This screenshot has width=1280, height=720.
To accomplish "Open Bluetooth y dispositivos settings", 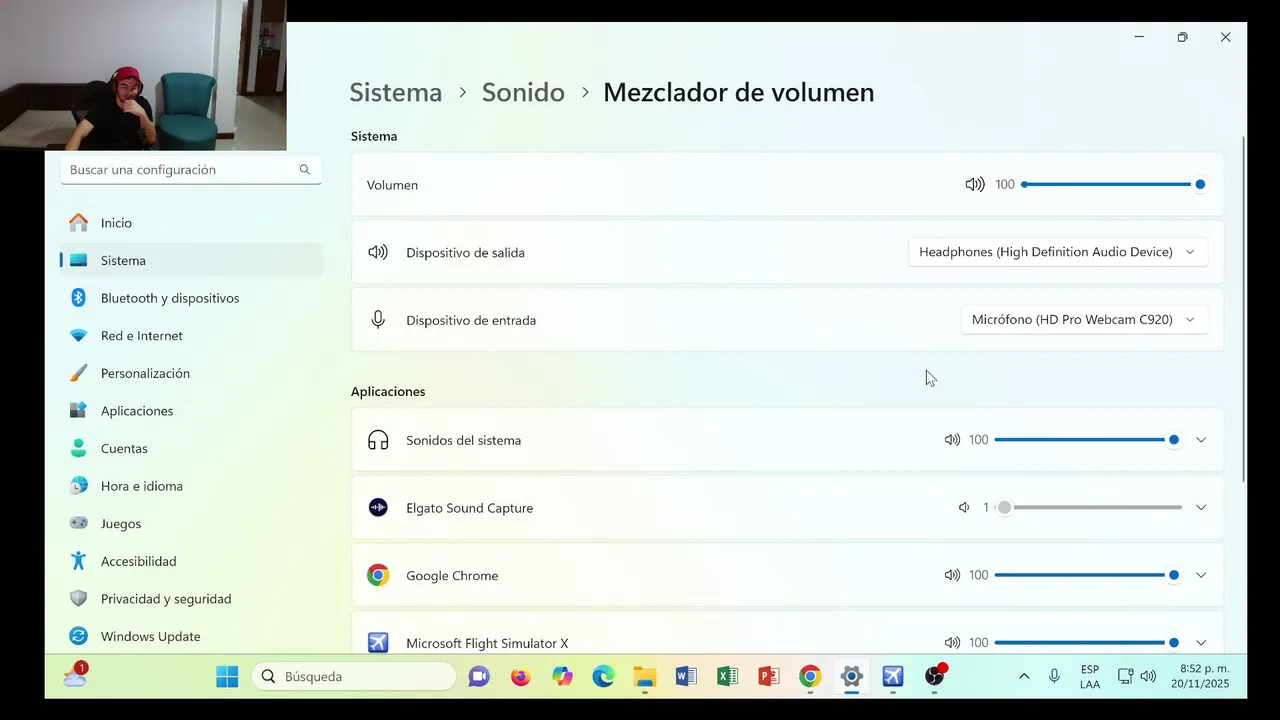I will click(191, 298).
